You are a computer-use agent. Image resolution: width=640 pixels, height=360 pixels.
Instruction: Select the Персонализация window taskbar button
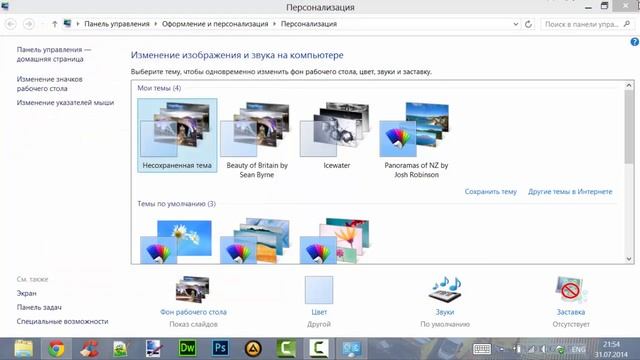[351, 349]
